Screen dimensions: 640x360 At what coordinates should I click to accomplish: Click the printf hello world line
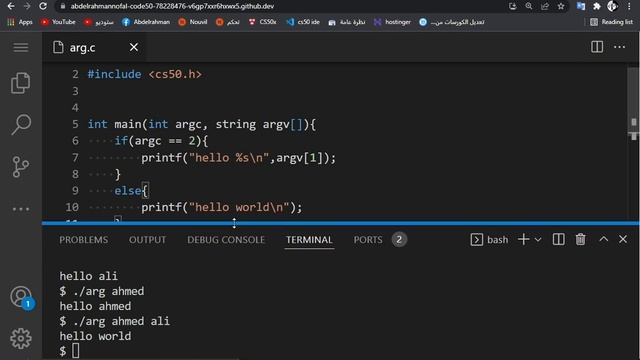[x=222, y=207]
